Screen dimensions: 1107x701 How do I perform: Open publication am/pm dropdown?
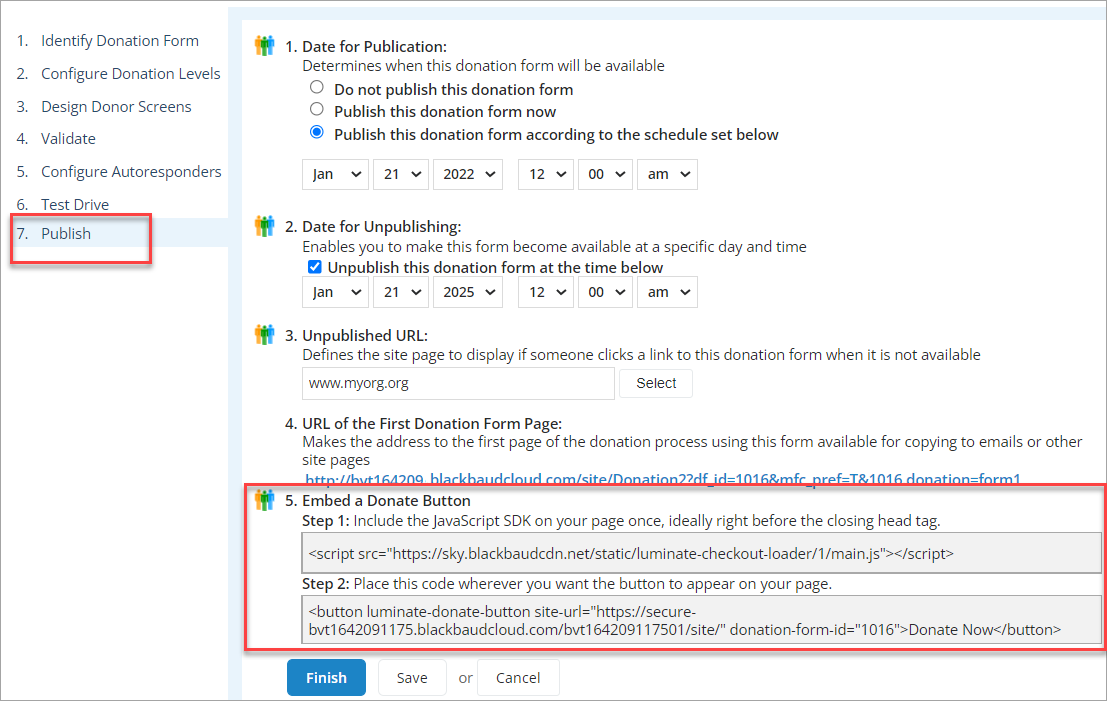(x=667, y=174)
